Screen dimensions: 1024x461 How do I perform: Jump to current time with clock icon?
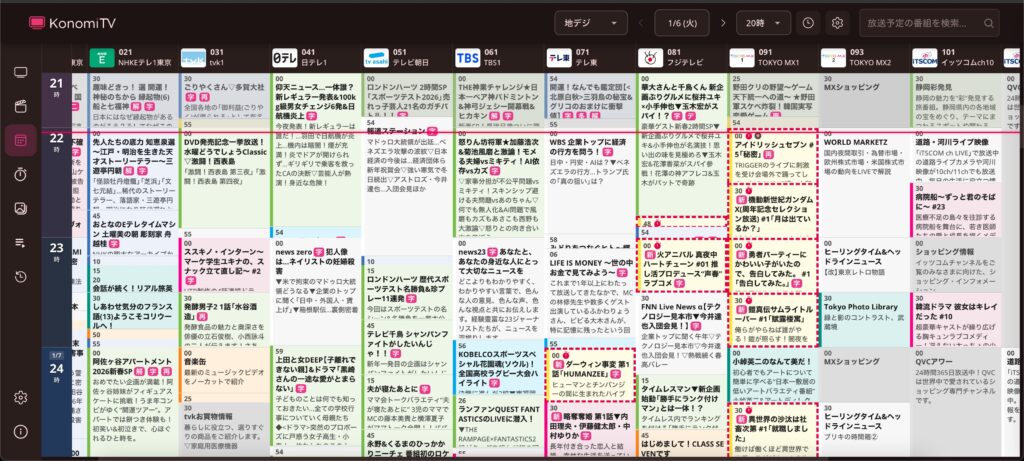(807, 22)
